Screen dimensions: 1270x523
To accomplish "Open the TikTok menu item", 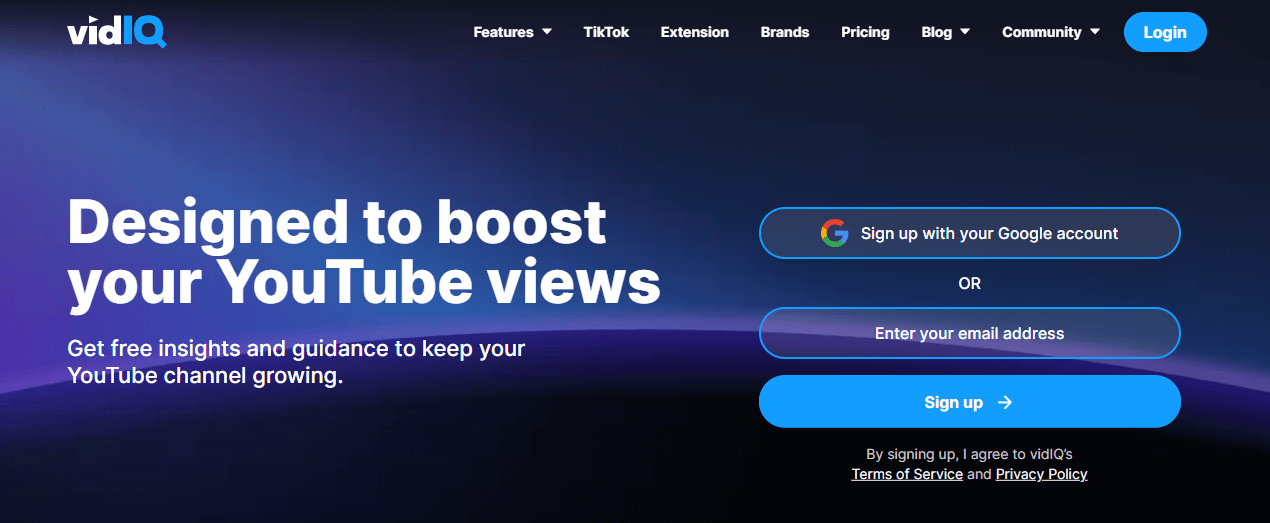I will 606,32.
